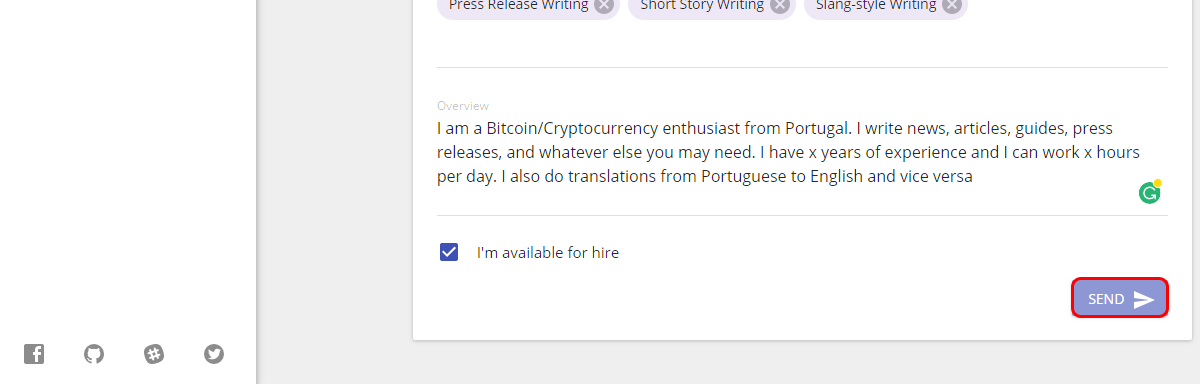Viewport: 1200px width, 384px height.
Task: Click the small Overview field label
Action: [462, 105]
